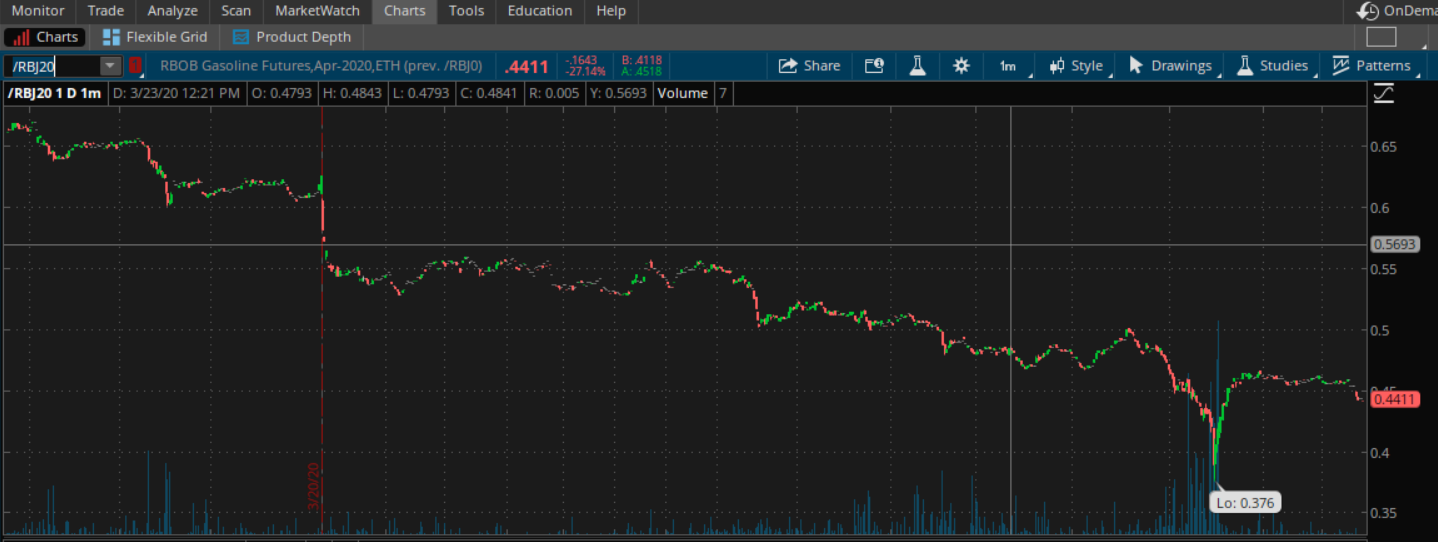Open chart settings gear icon
This screenshot has height=542, width=1438.
pos(961,66)
